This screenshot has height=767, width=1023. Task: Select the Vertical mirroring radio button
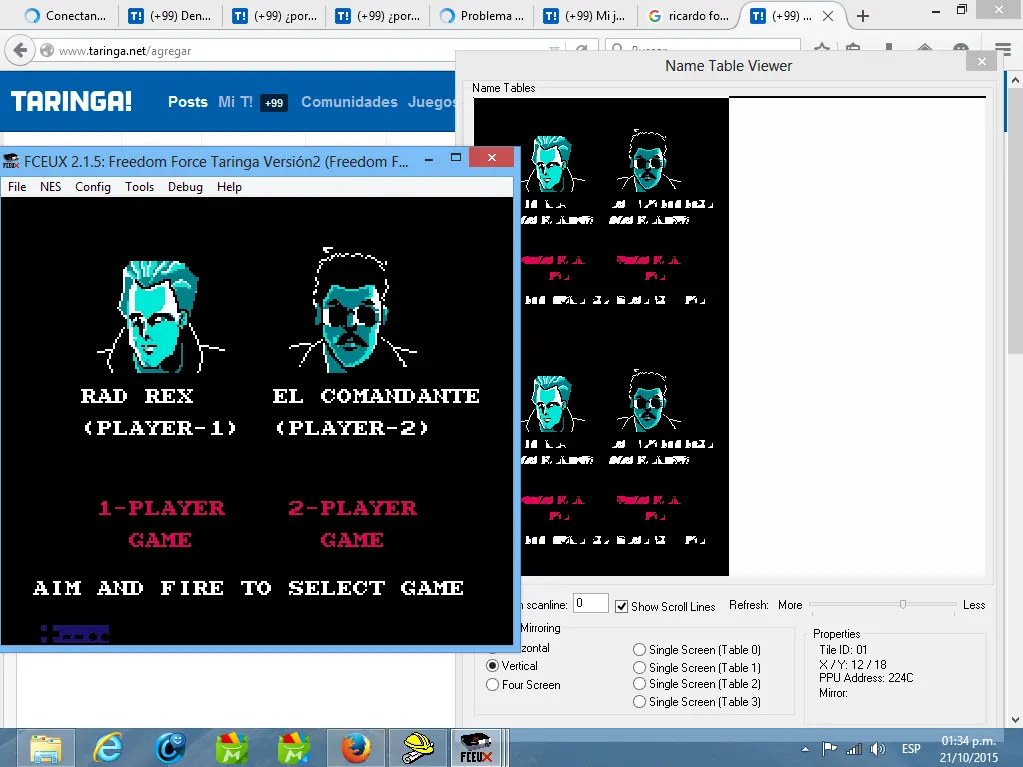493,666
